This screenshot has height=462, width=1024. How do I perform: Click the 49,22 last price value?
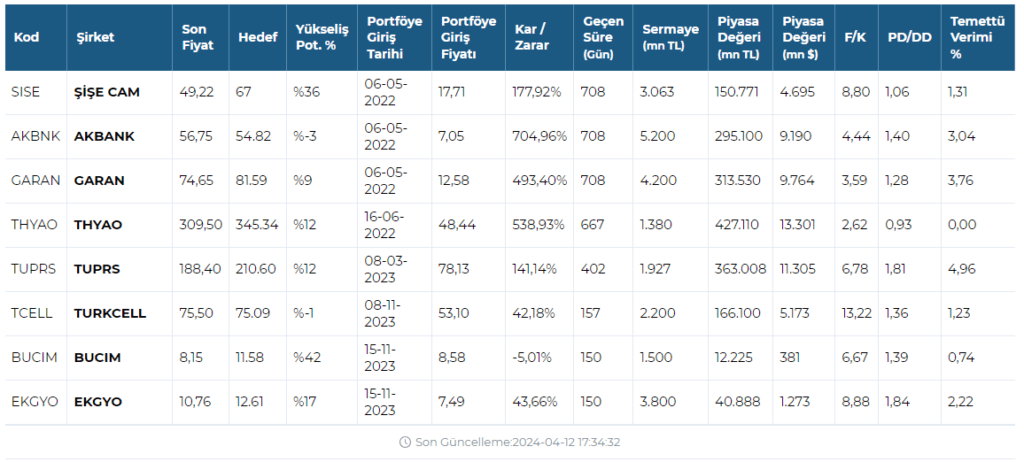(x=196, y=92)
